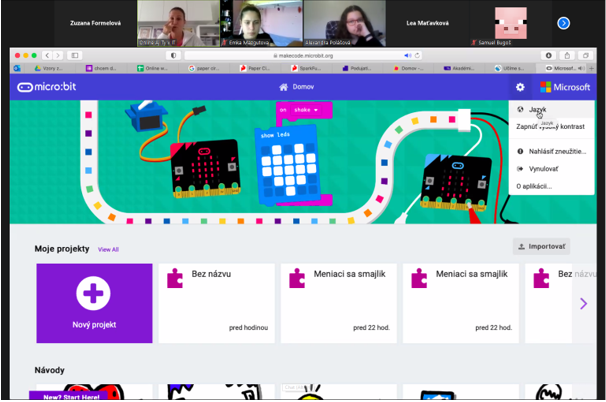Go to Domov home
This screenshot has height=402, width=606.
pyautogui.click(x=296, y=87)
